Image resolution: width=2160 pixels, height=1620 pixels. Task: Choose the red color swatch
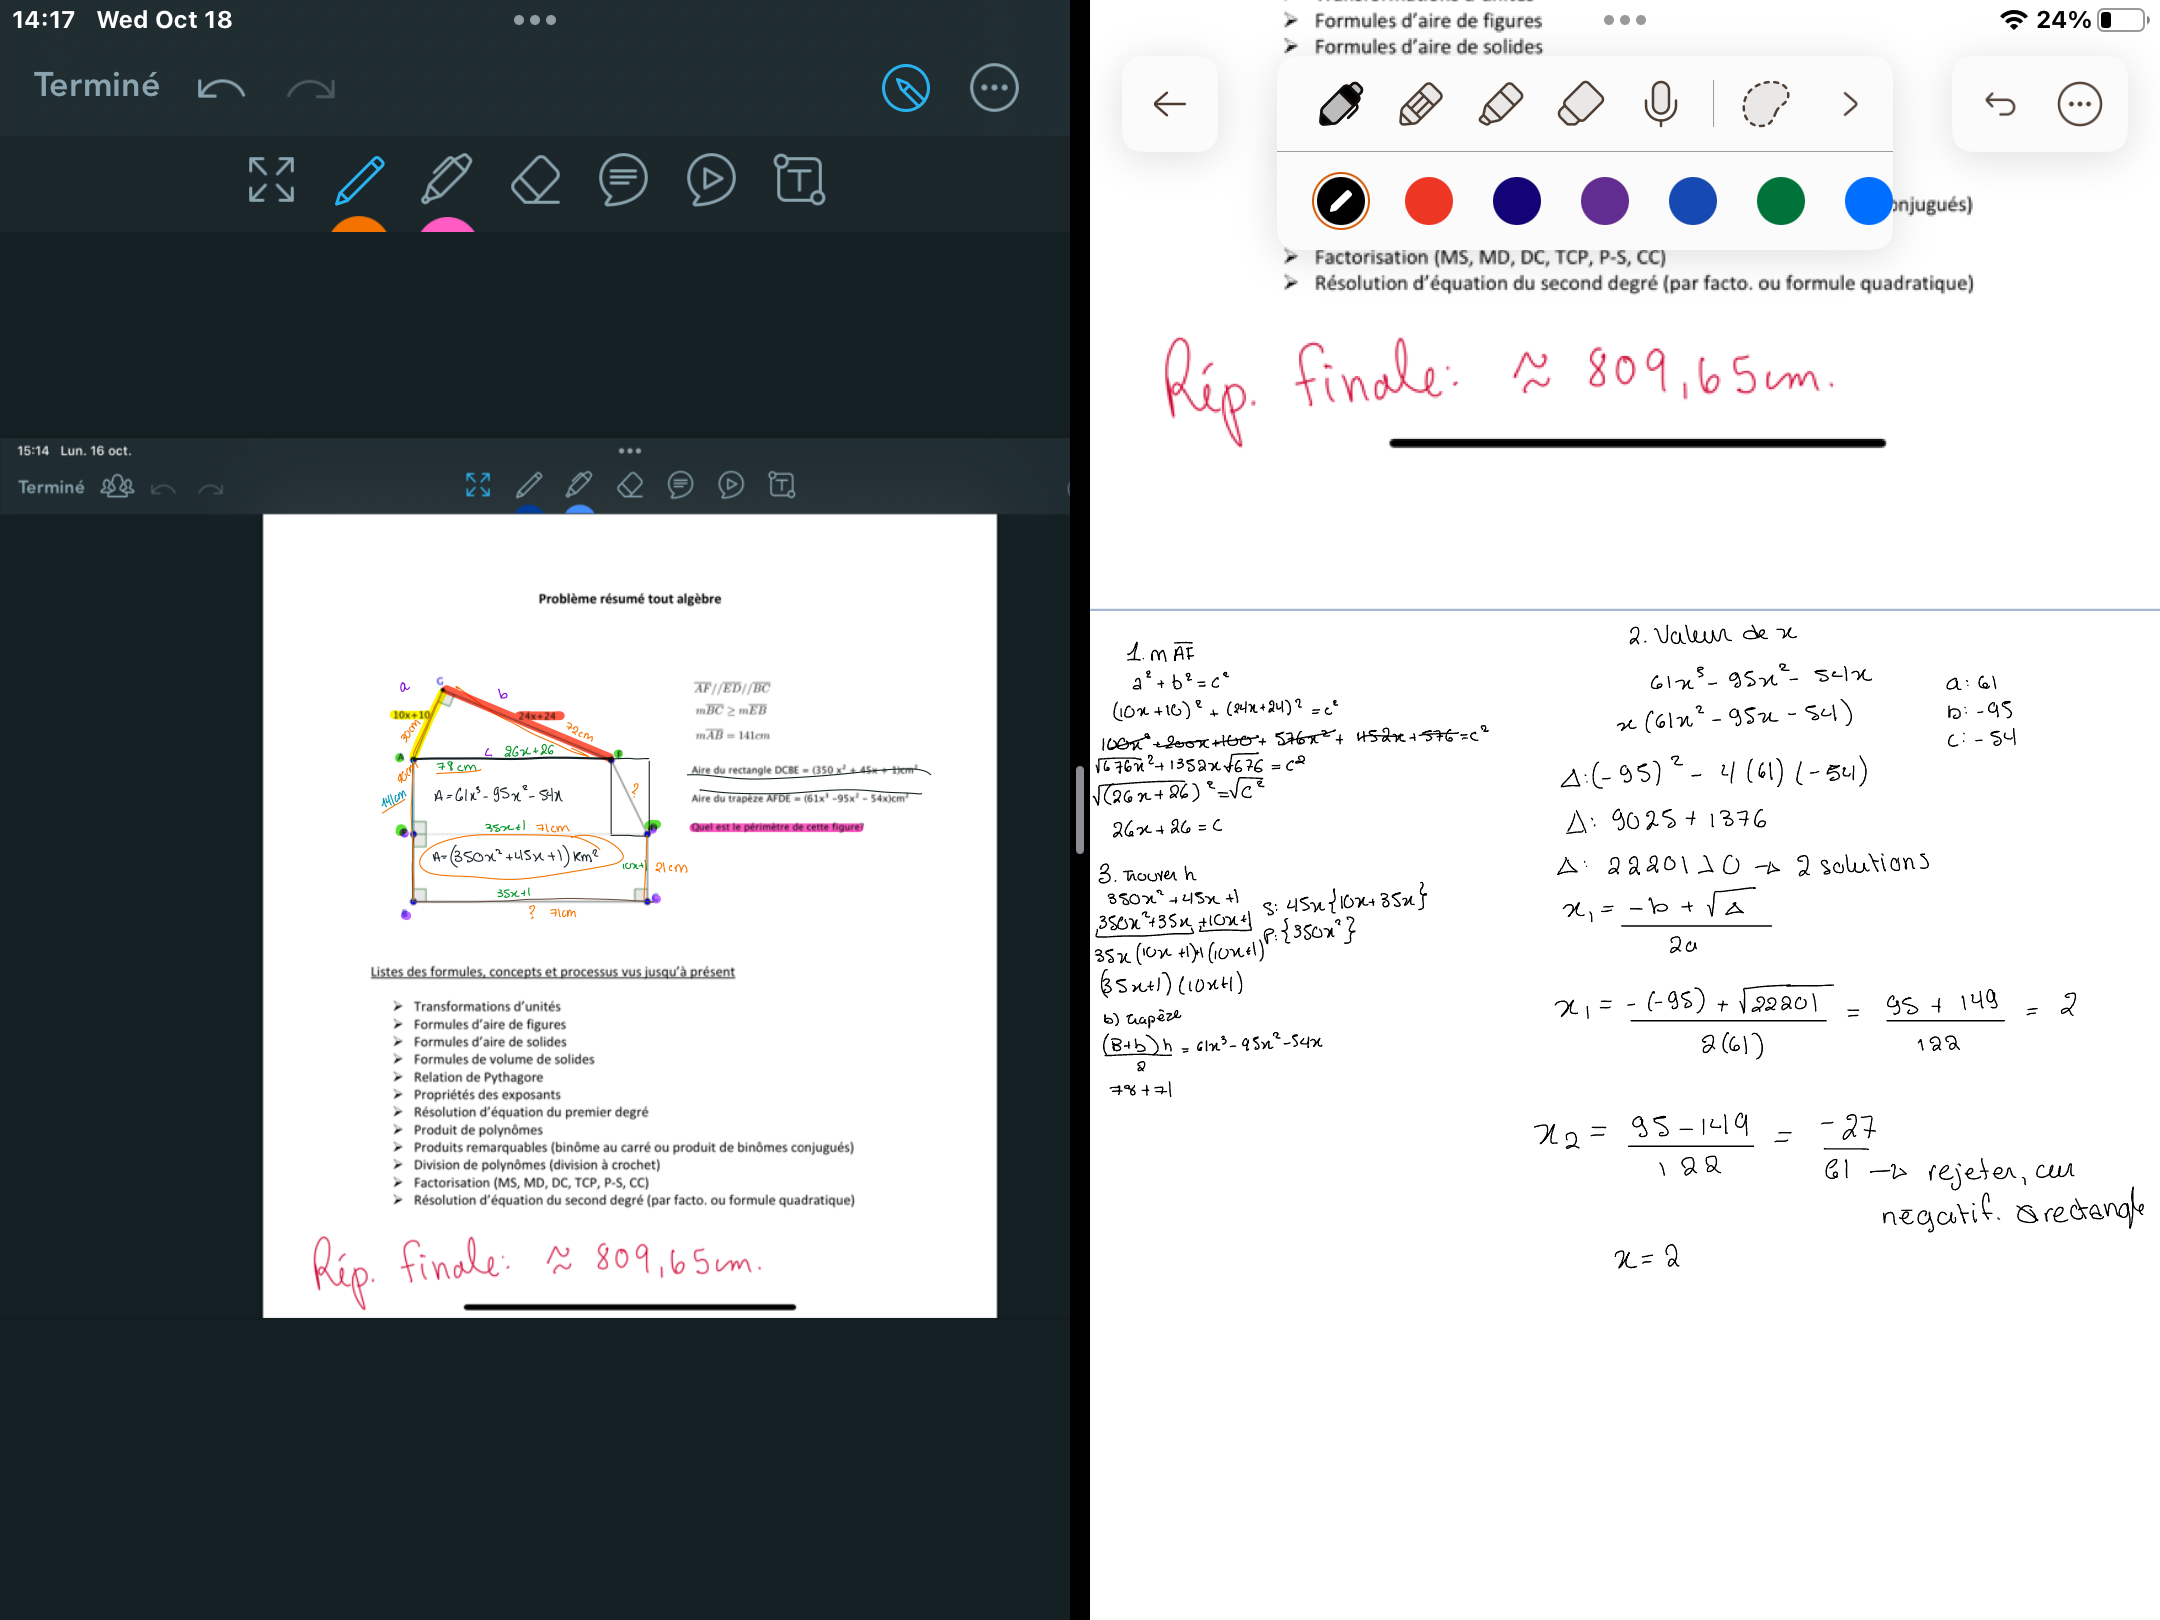pos(1428,201)
